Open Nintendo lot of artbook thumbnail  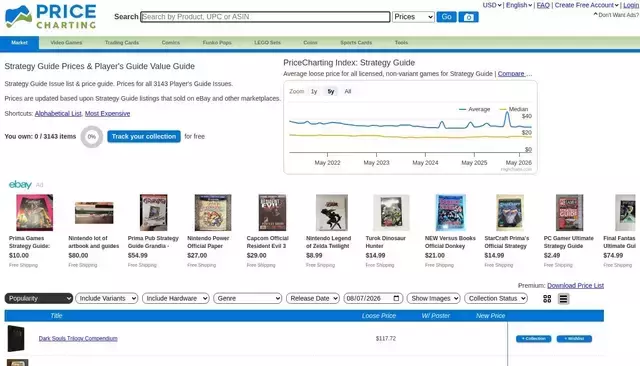[x=94, y=213]
